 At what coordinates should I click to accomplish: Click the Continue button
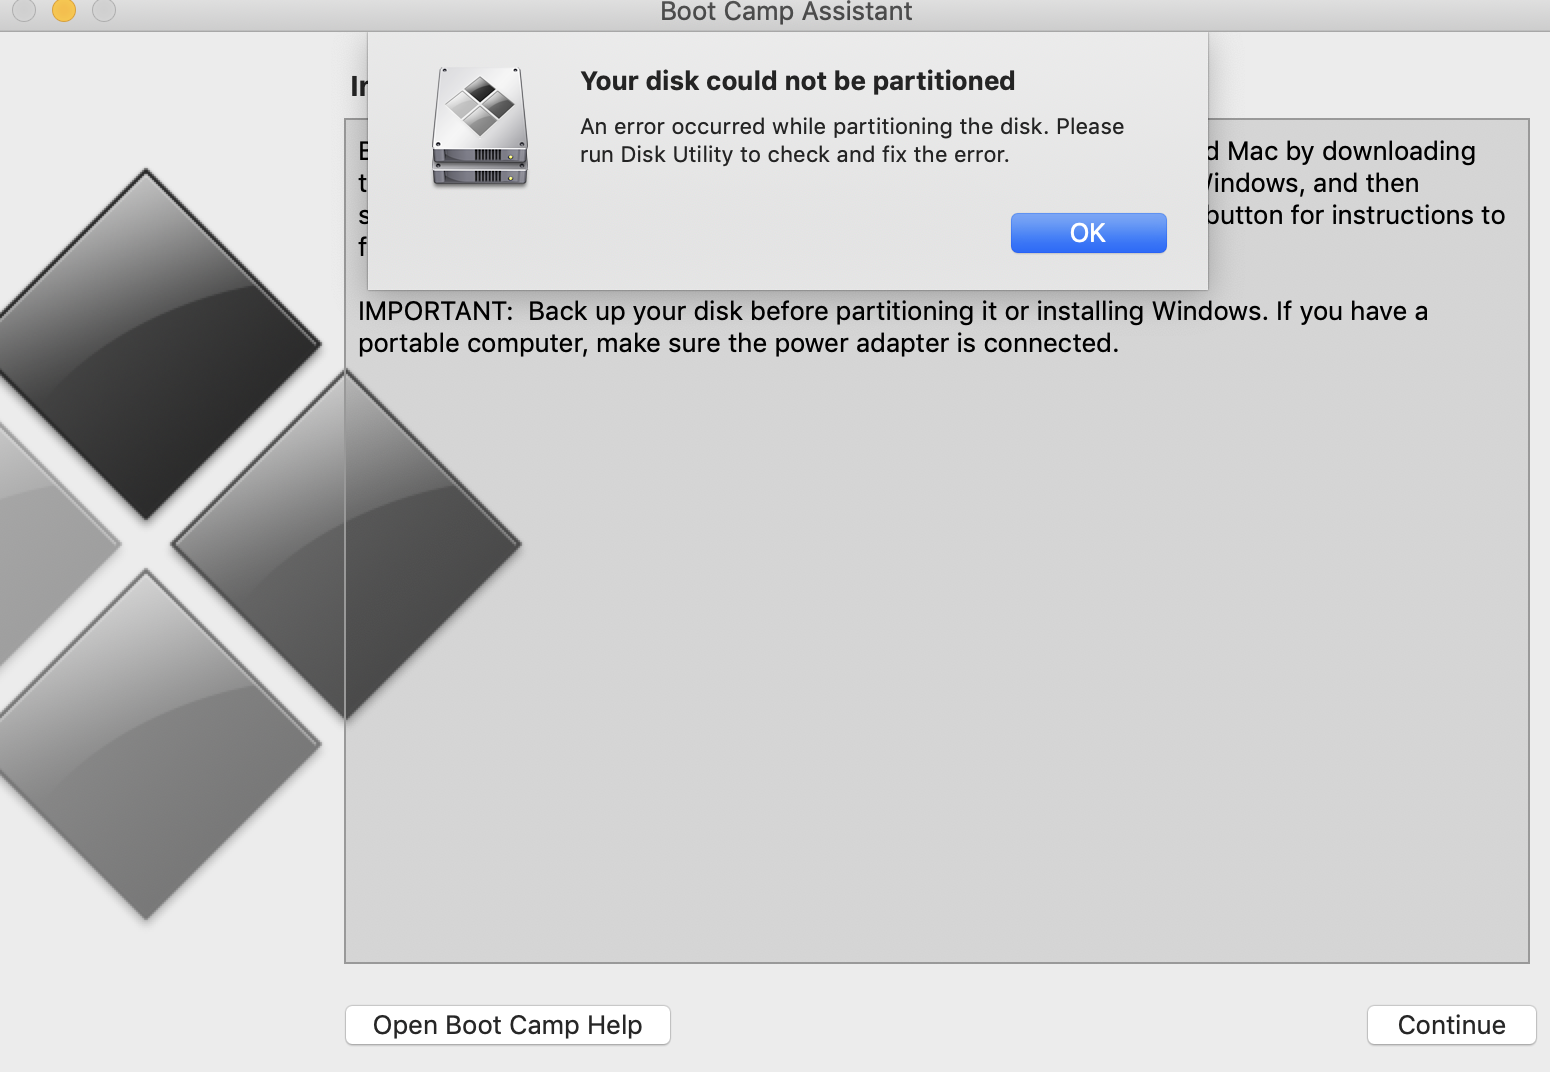click(1451, 1025)
